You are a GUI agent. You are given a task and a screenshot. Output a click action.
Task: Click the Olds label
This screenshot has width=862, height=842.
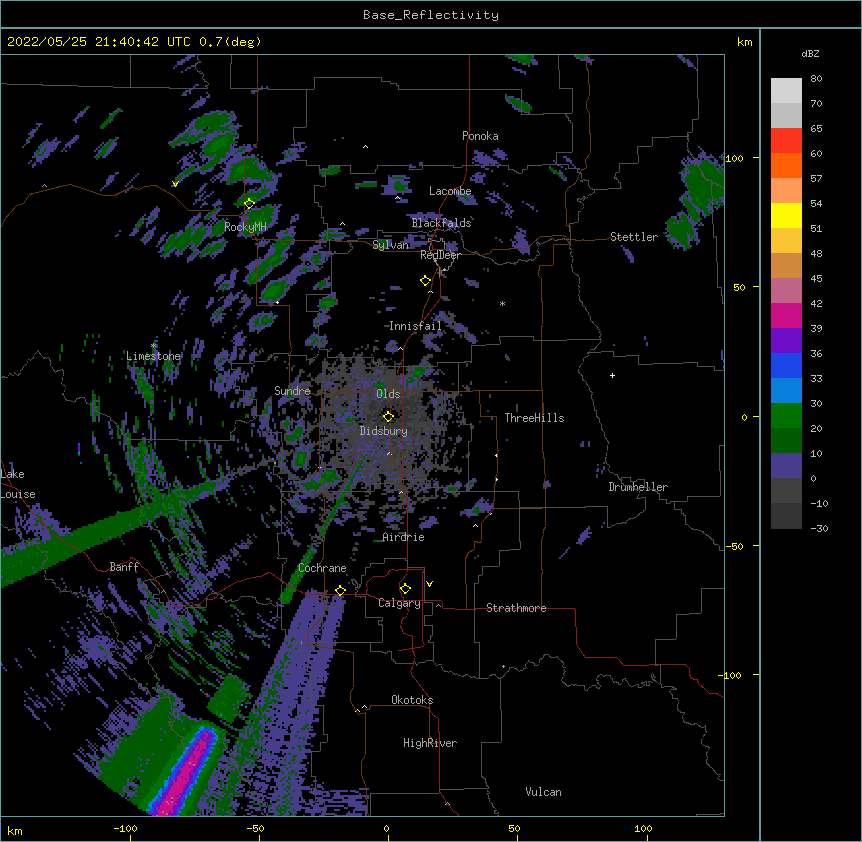388,394
